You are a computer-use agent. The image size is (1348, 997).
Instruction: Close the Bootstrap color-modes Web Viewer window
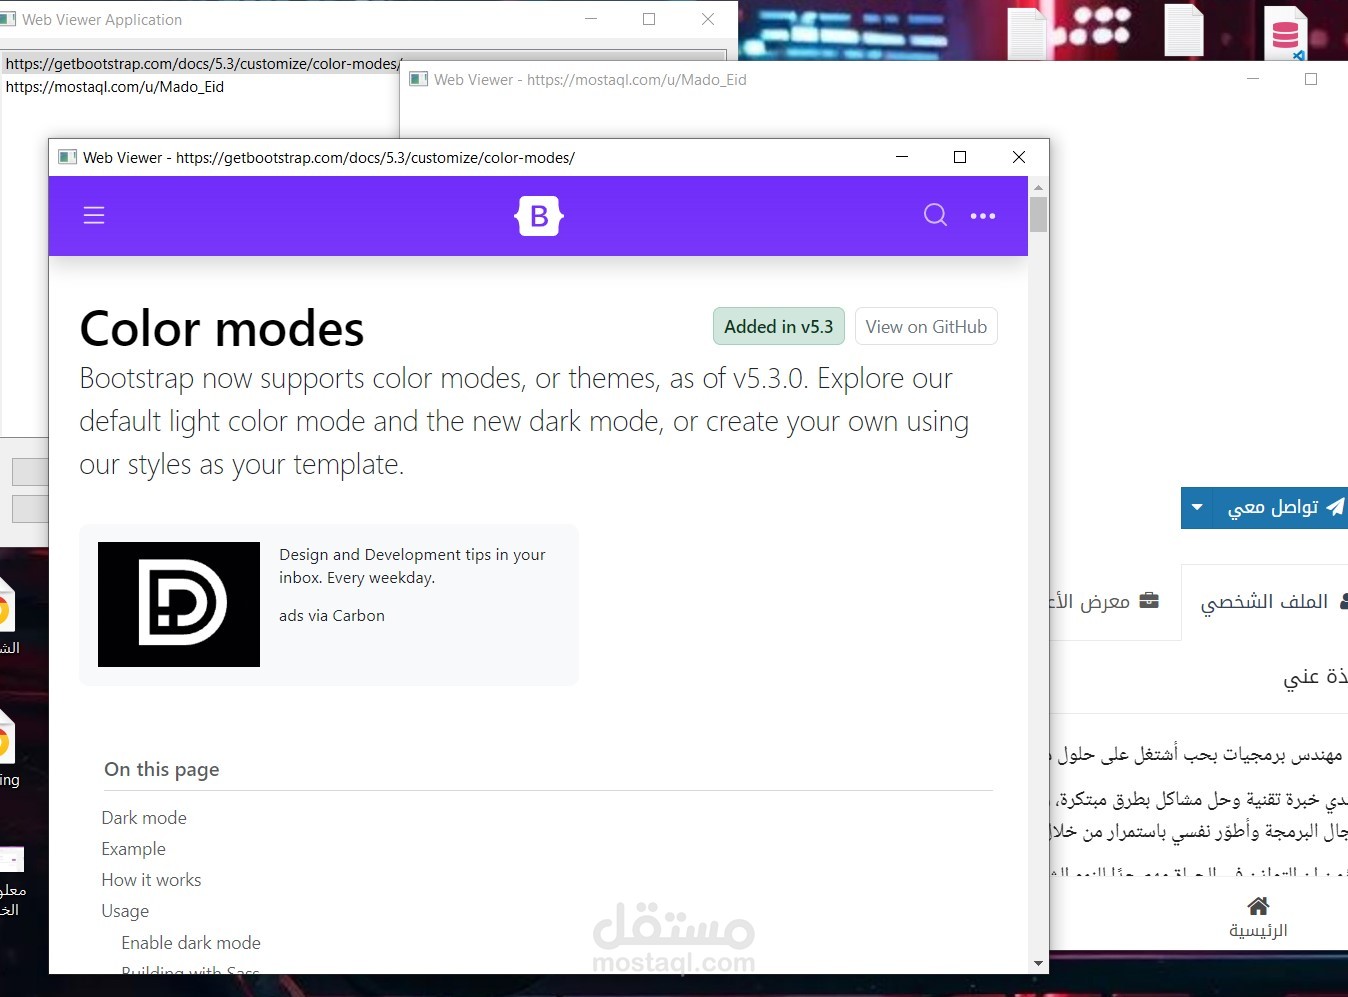[x=1019, y=157]
